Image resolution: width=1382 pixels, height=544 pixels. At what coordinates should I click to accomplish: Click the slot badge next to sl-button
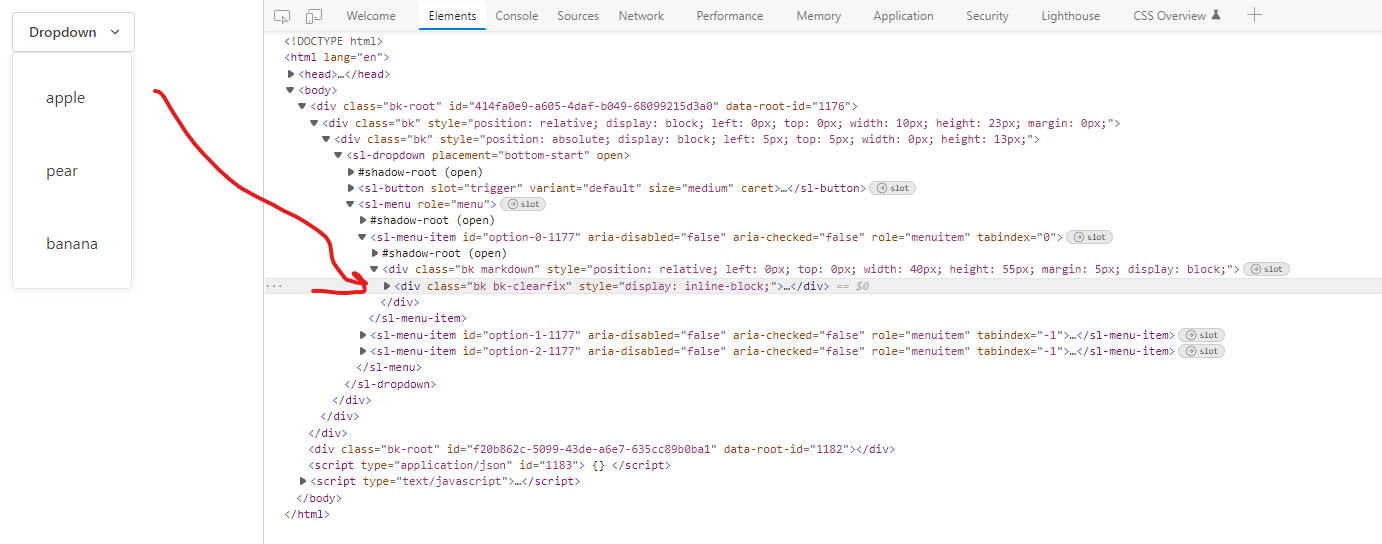point(892,188)
